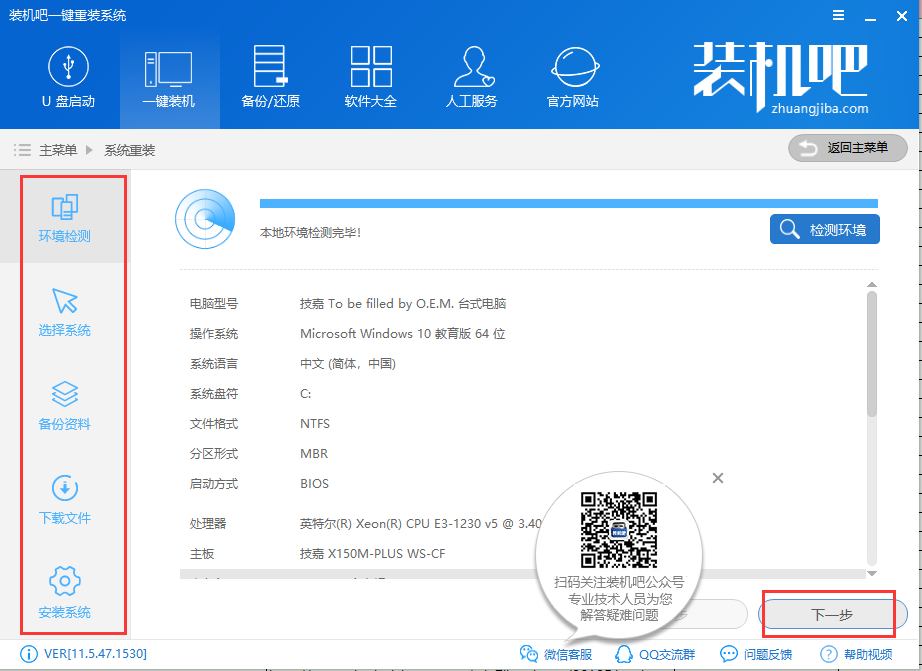Click the 中文 (简体, 中国) language value
Viewport: 922px width, 671px height.
(x=348, y=363)
